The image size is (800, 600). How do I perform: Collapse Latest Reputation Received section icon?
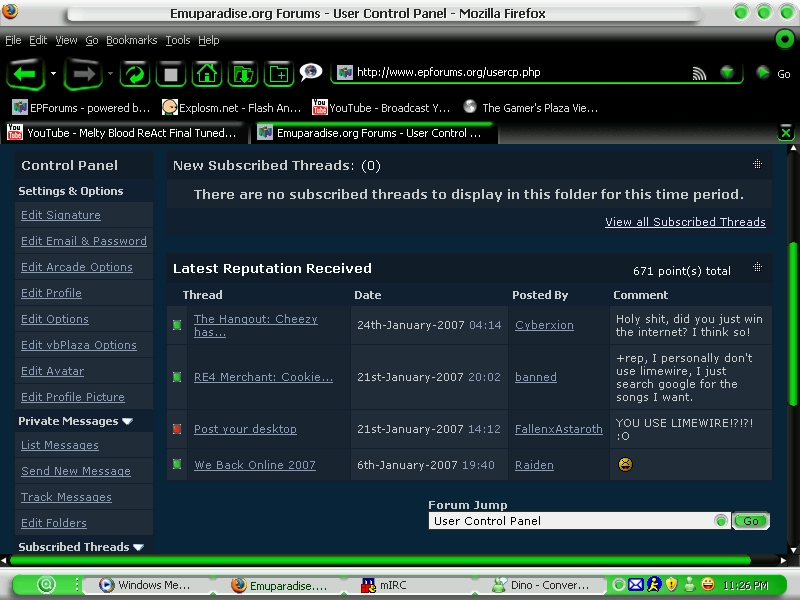pos(758,267)
